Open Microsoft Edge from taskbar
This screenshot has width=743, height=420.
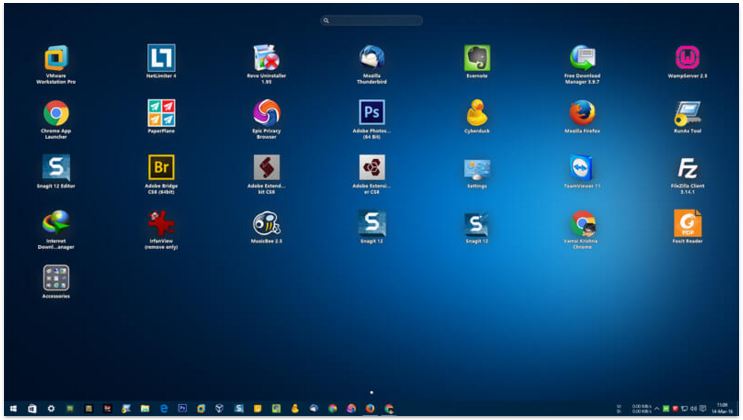[163, 409]
